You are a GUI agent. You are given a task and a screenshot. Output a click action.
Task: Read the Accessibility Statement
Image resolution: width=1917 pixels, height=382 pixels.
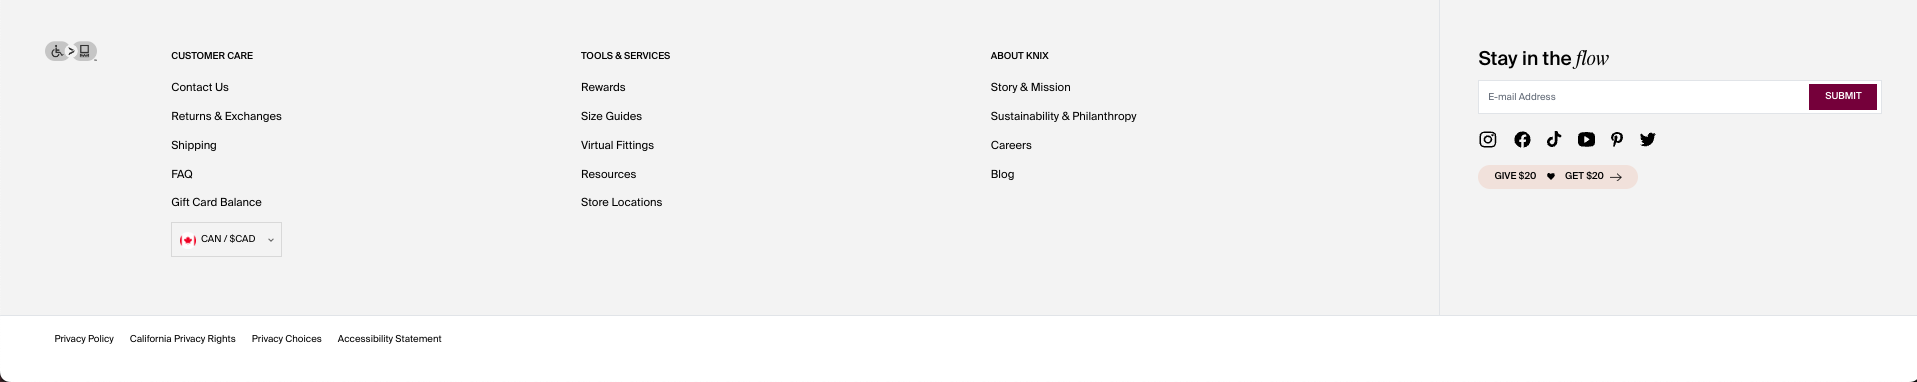389,339
